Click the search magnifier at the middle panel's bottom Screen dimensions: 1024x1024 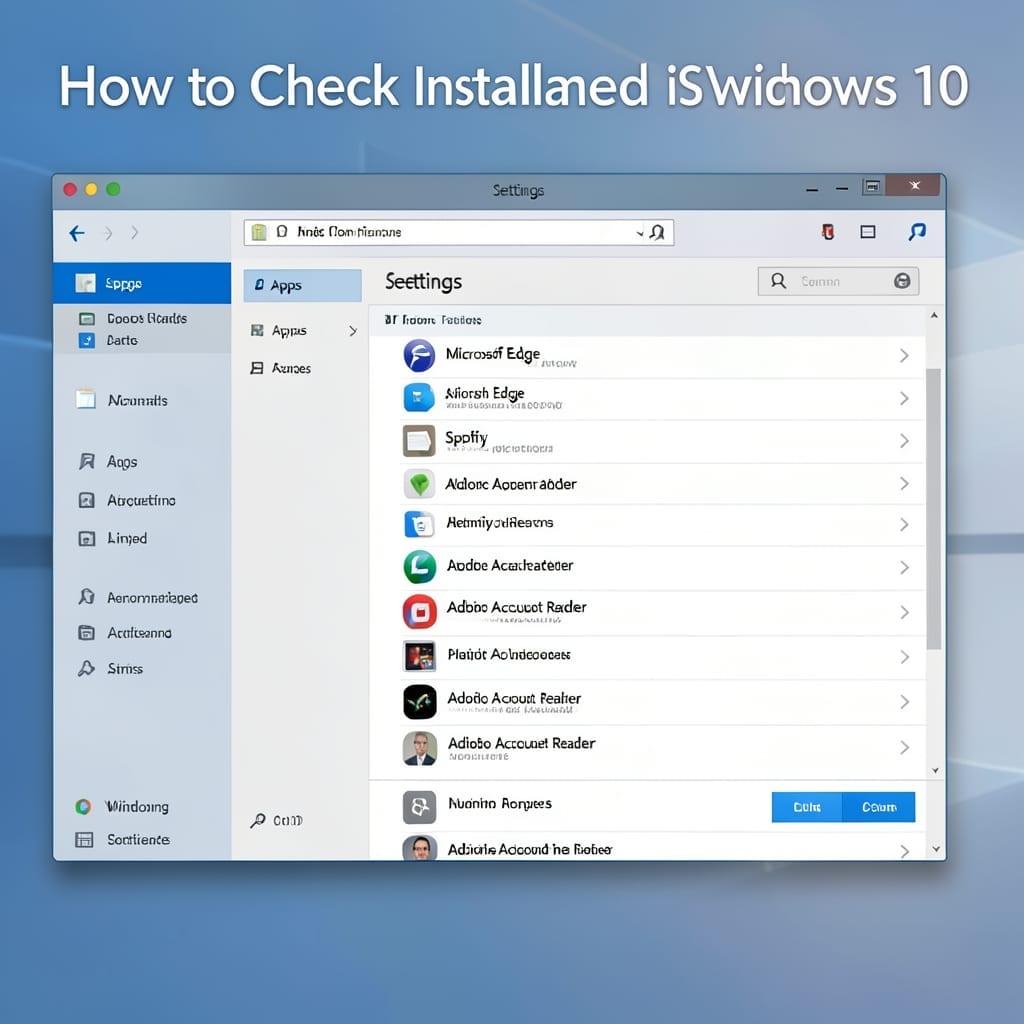(x=258, y=820)
